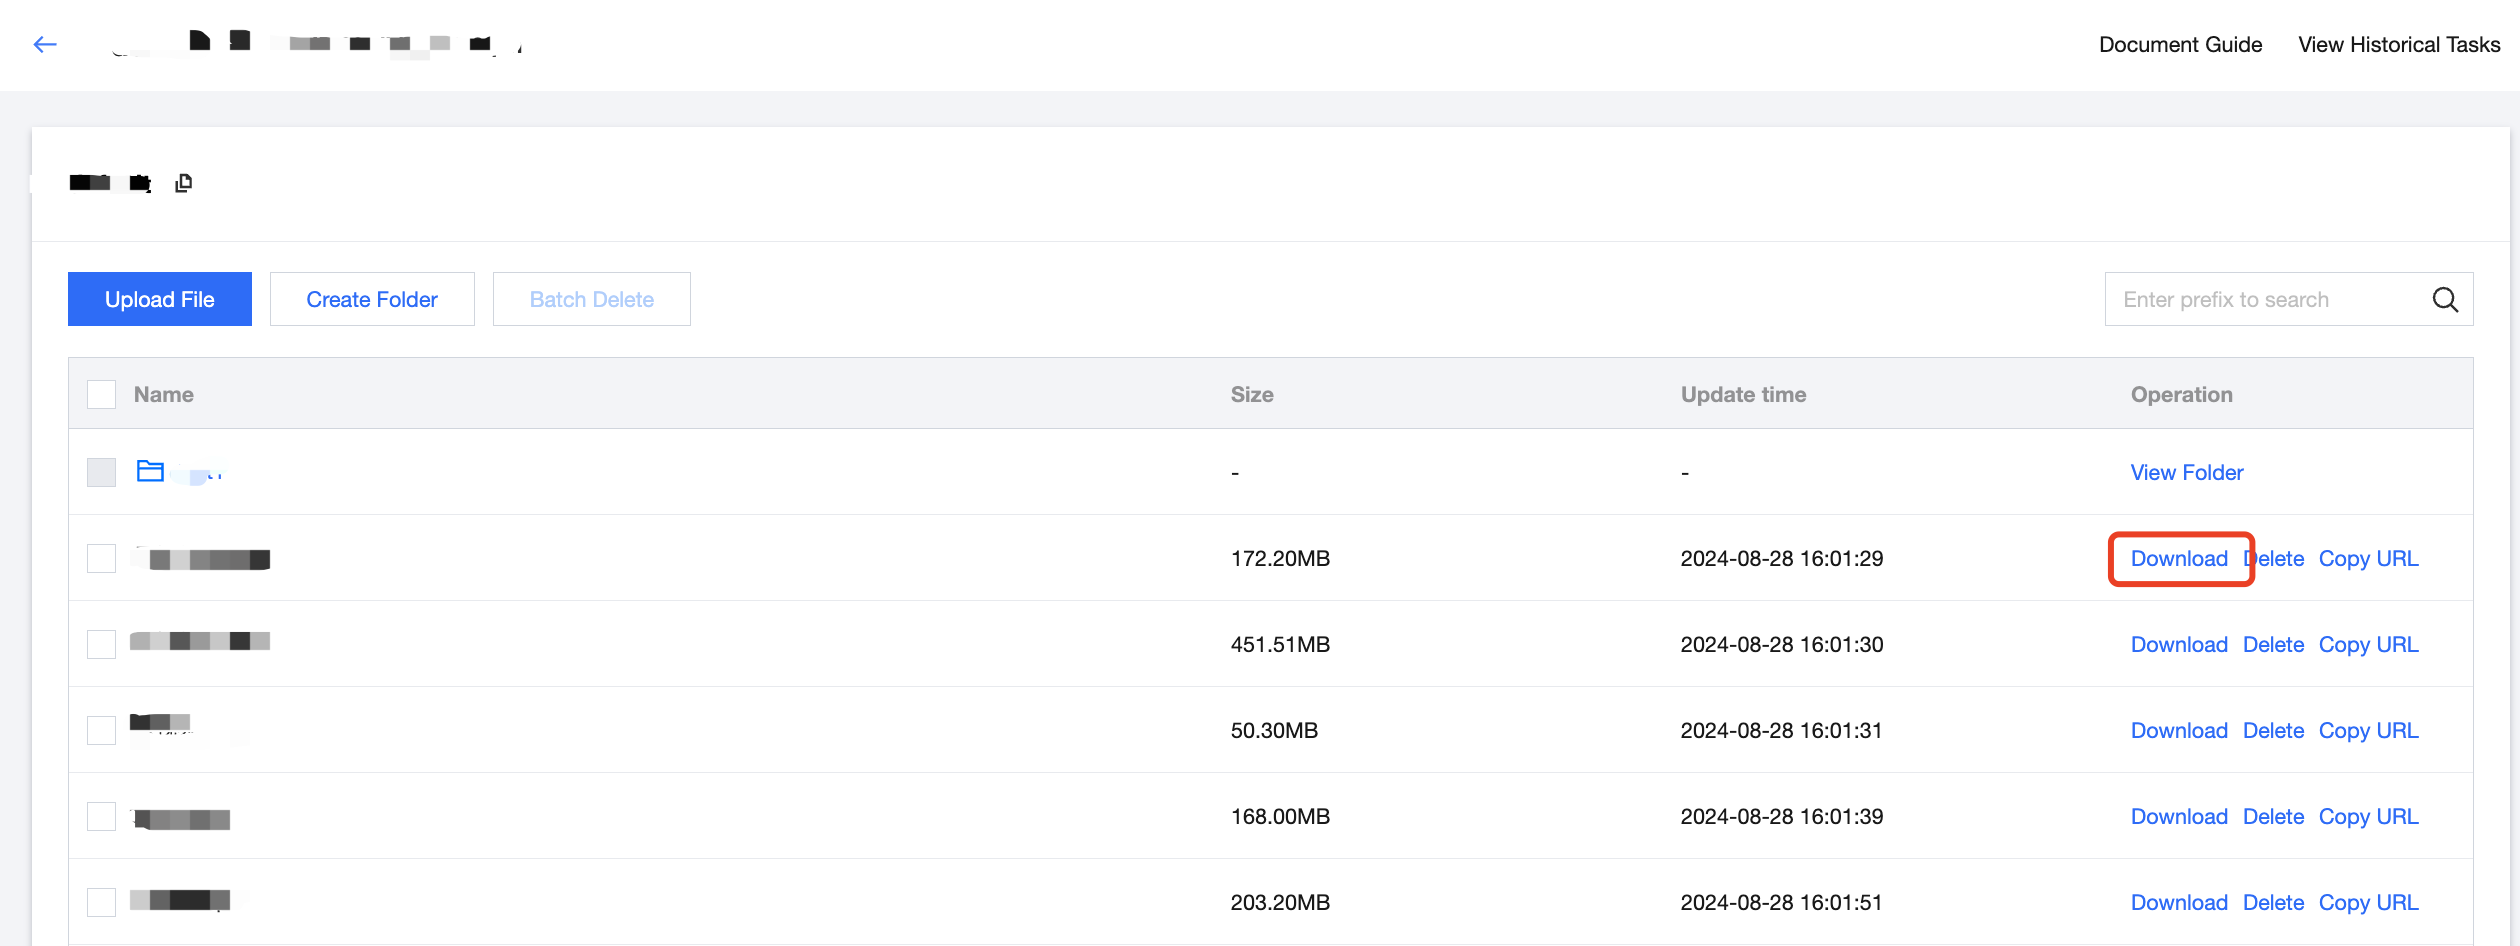Copy URL of the 50.30MB file
Viewport: 2520px width, 946px height.
[2368, 730]
